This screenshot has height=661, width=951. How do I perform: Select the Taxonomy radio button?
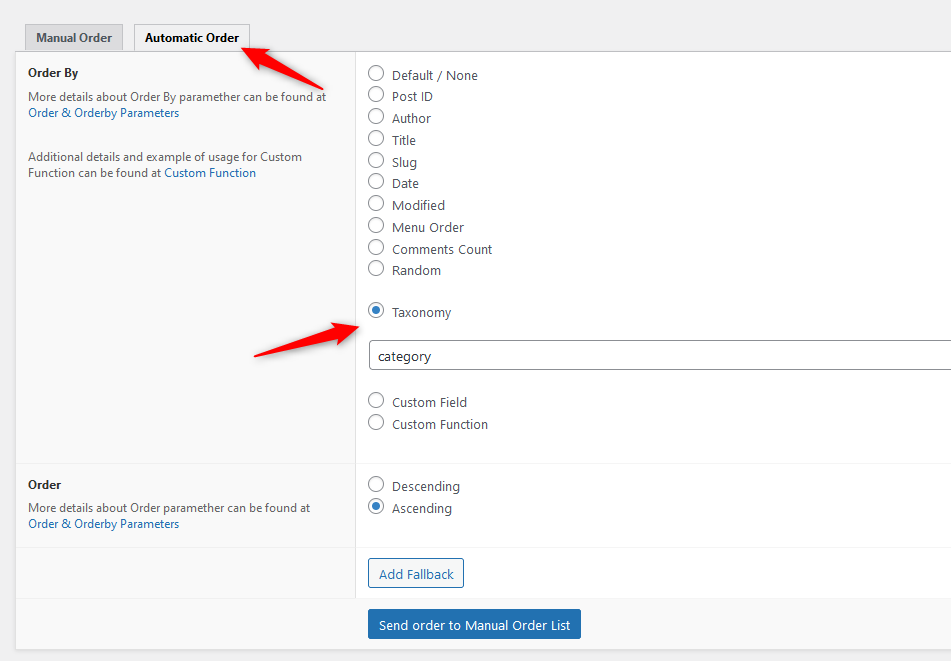[x=376, y=310]
